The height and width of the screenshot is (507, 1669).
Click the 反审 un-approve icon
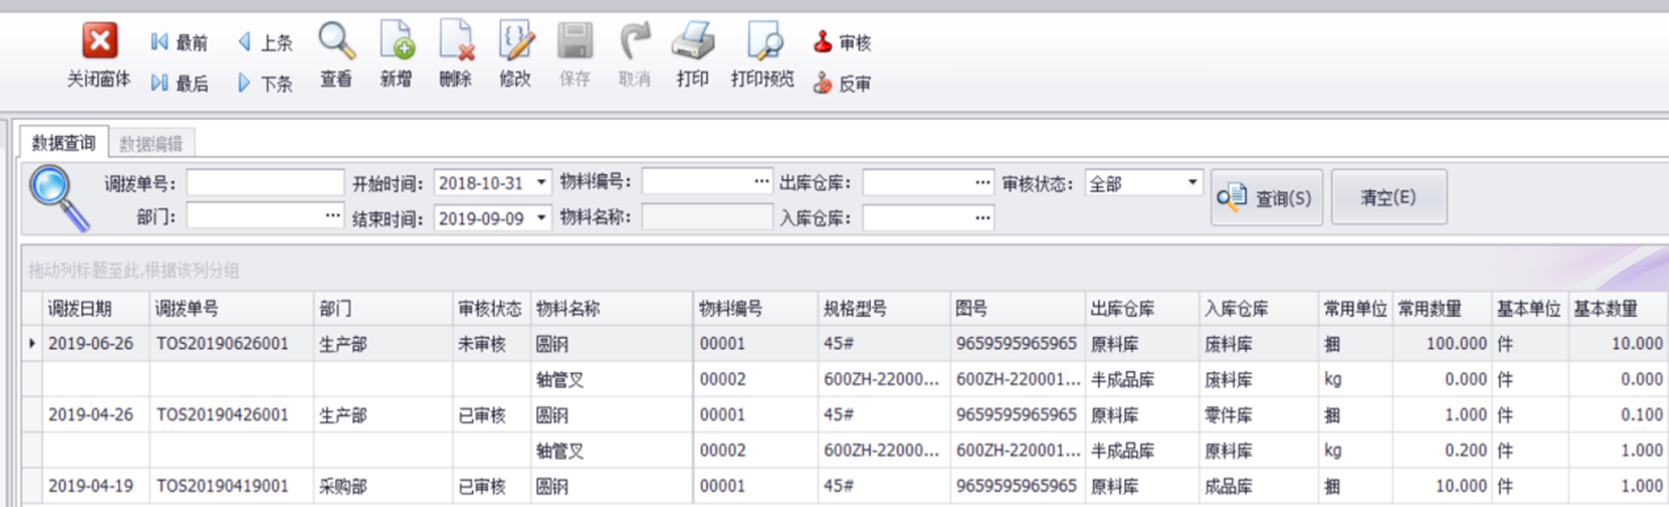[823, 83]
